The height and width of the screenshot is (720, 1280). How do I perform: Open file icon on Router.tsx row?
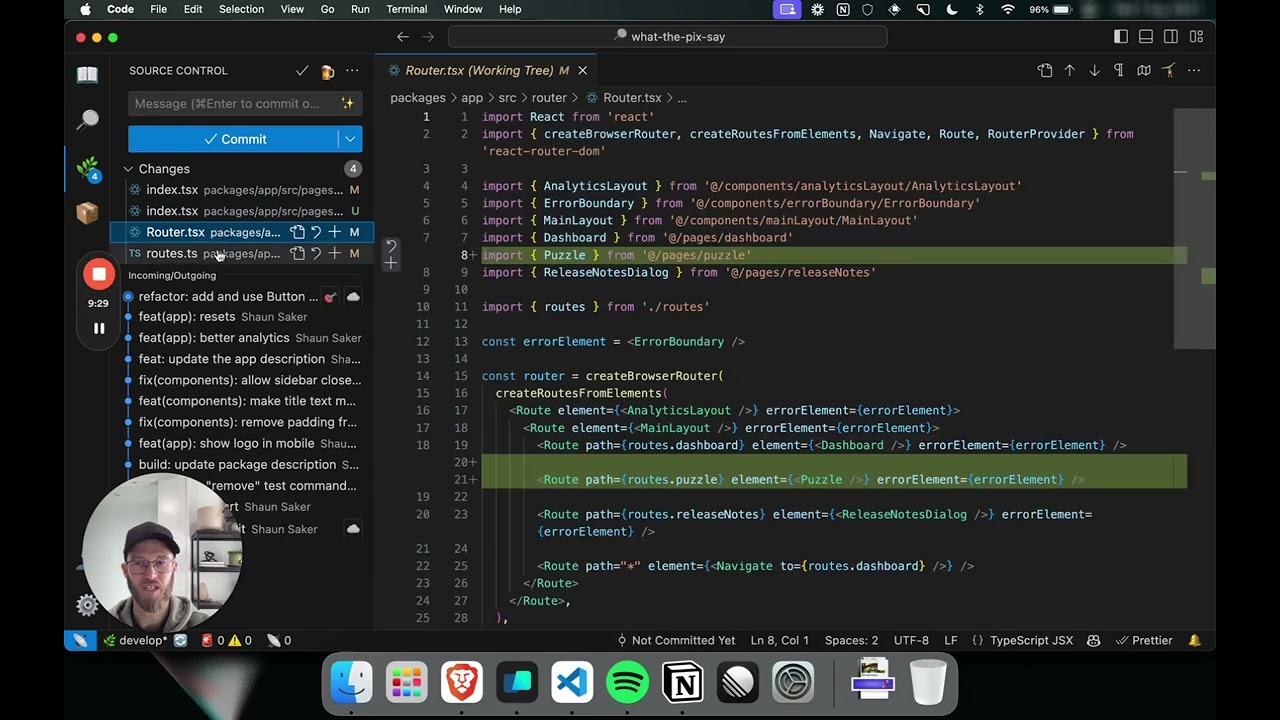coord(297,232)
